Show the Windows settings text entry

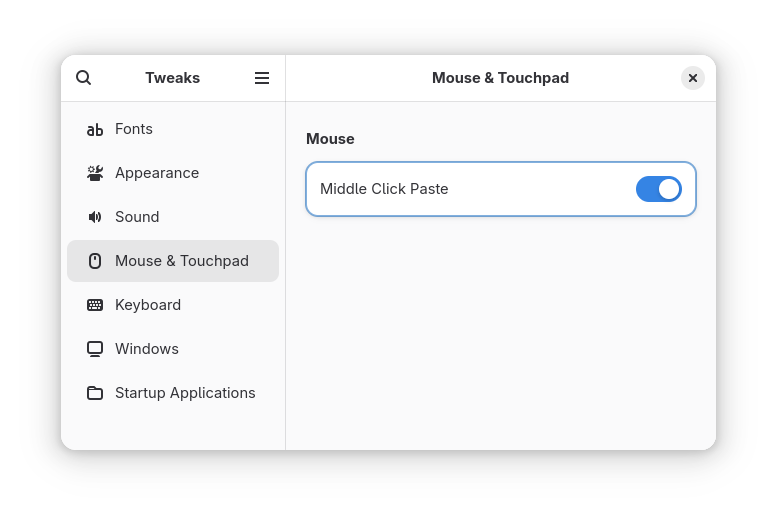point(147,349)
